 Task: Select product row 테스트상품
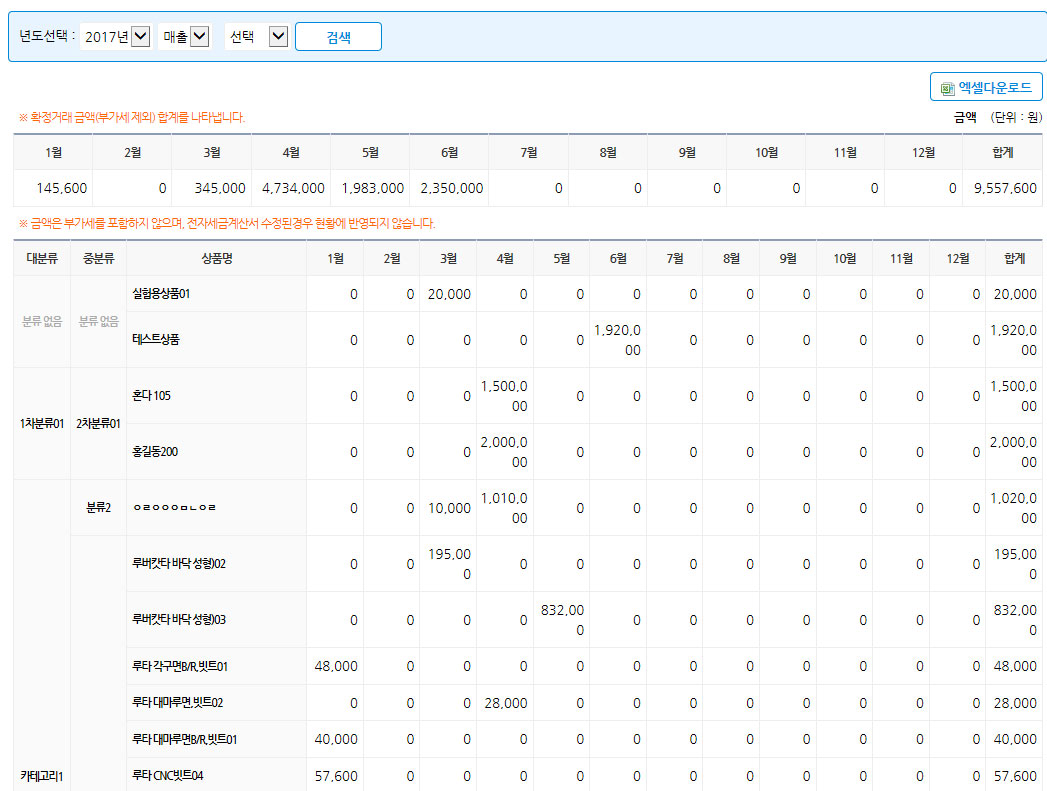tap(156, 340)
